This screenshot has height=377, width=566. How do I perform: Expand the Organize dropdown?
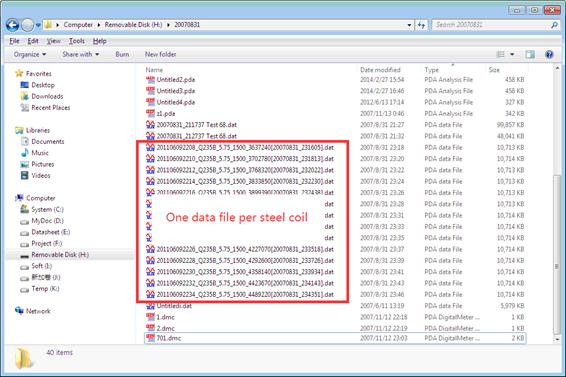30,55
